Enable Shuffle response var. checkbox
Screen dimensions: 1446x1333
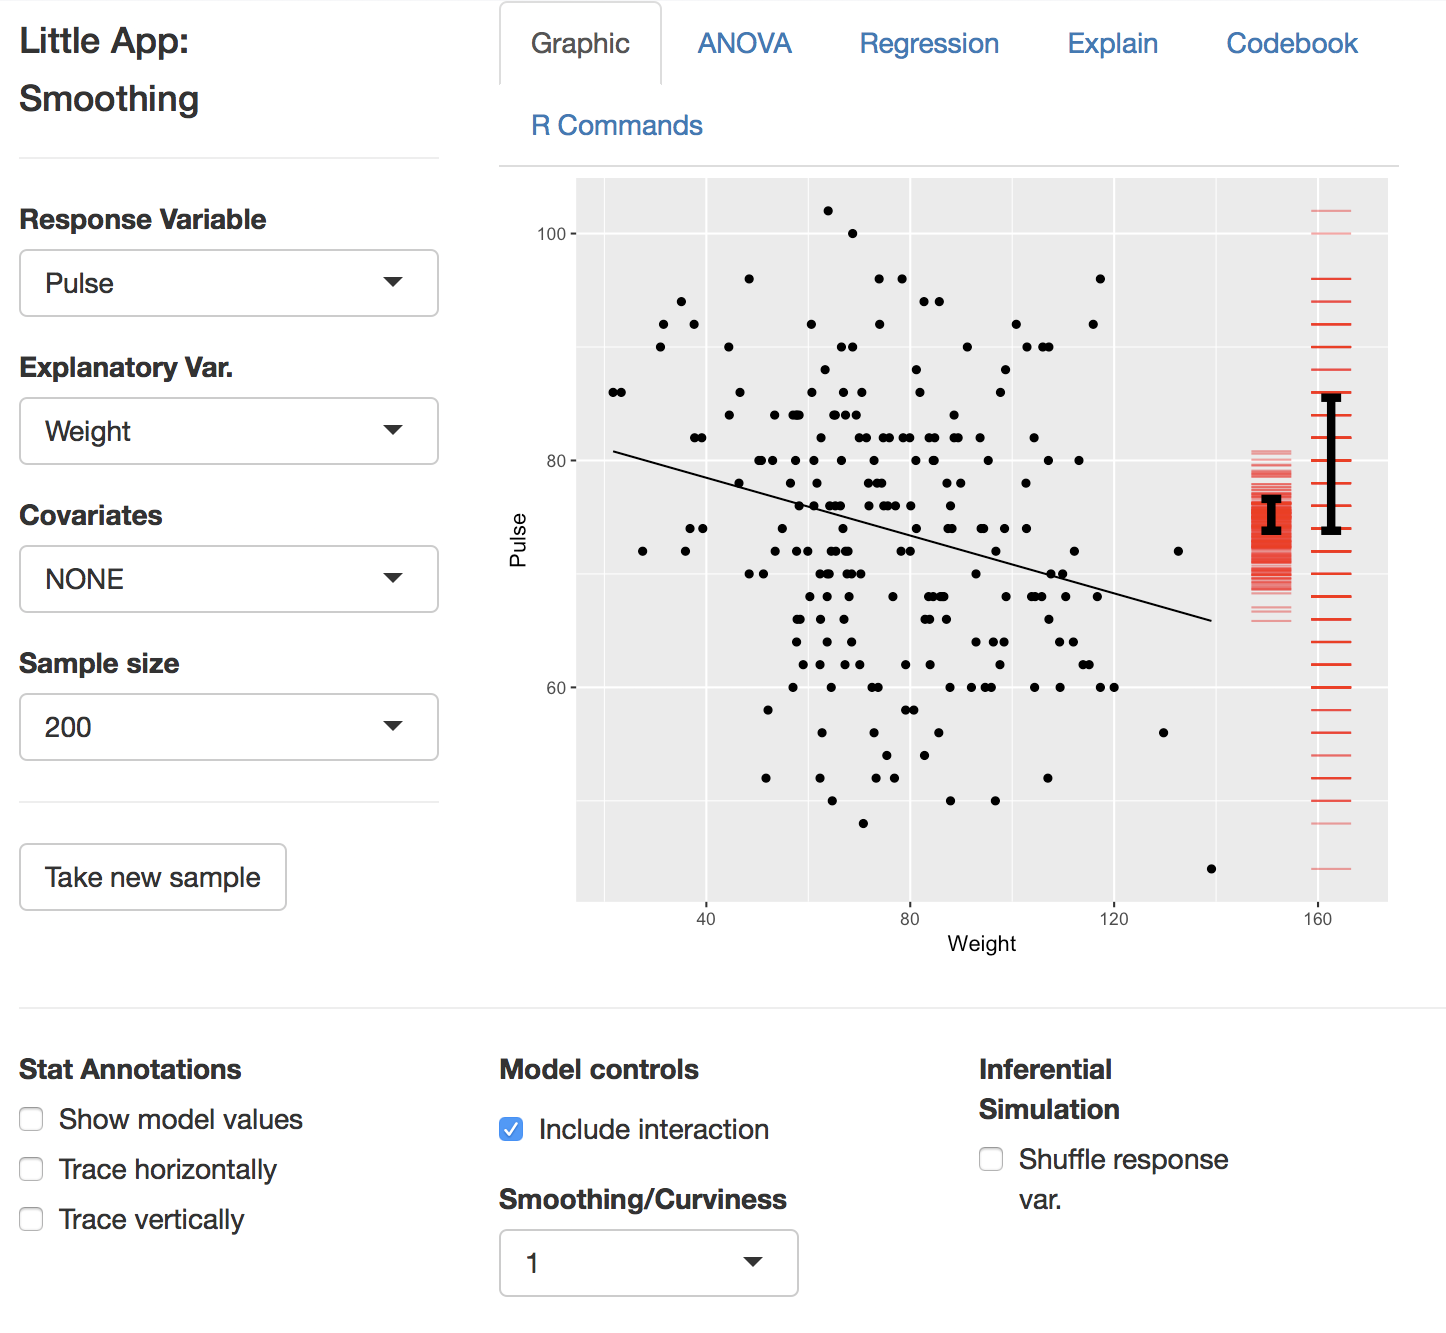pyautogui.click(x=991, y=1159)
